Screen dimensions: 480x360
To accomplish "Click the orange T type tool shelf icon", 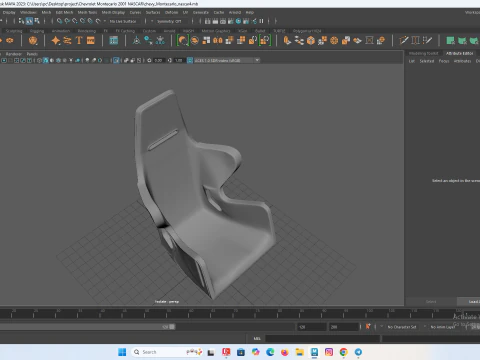I will pos(79,41).
